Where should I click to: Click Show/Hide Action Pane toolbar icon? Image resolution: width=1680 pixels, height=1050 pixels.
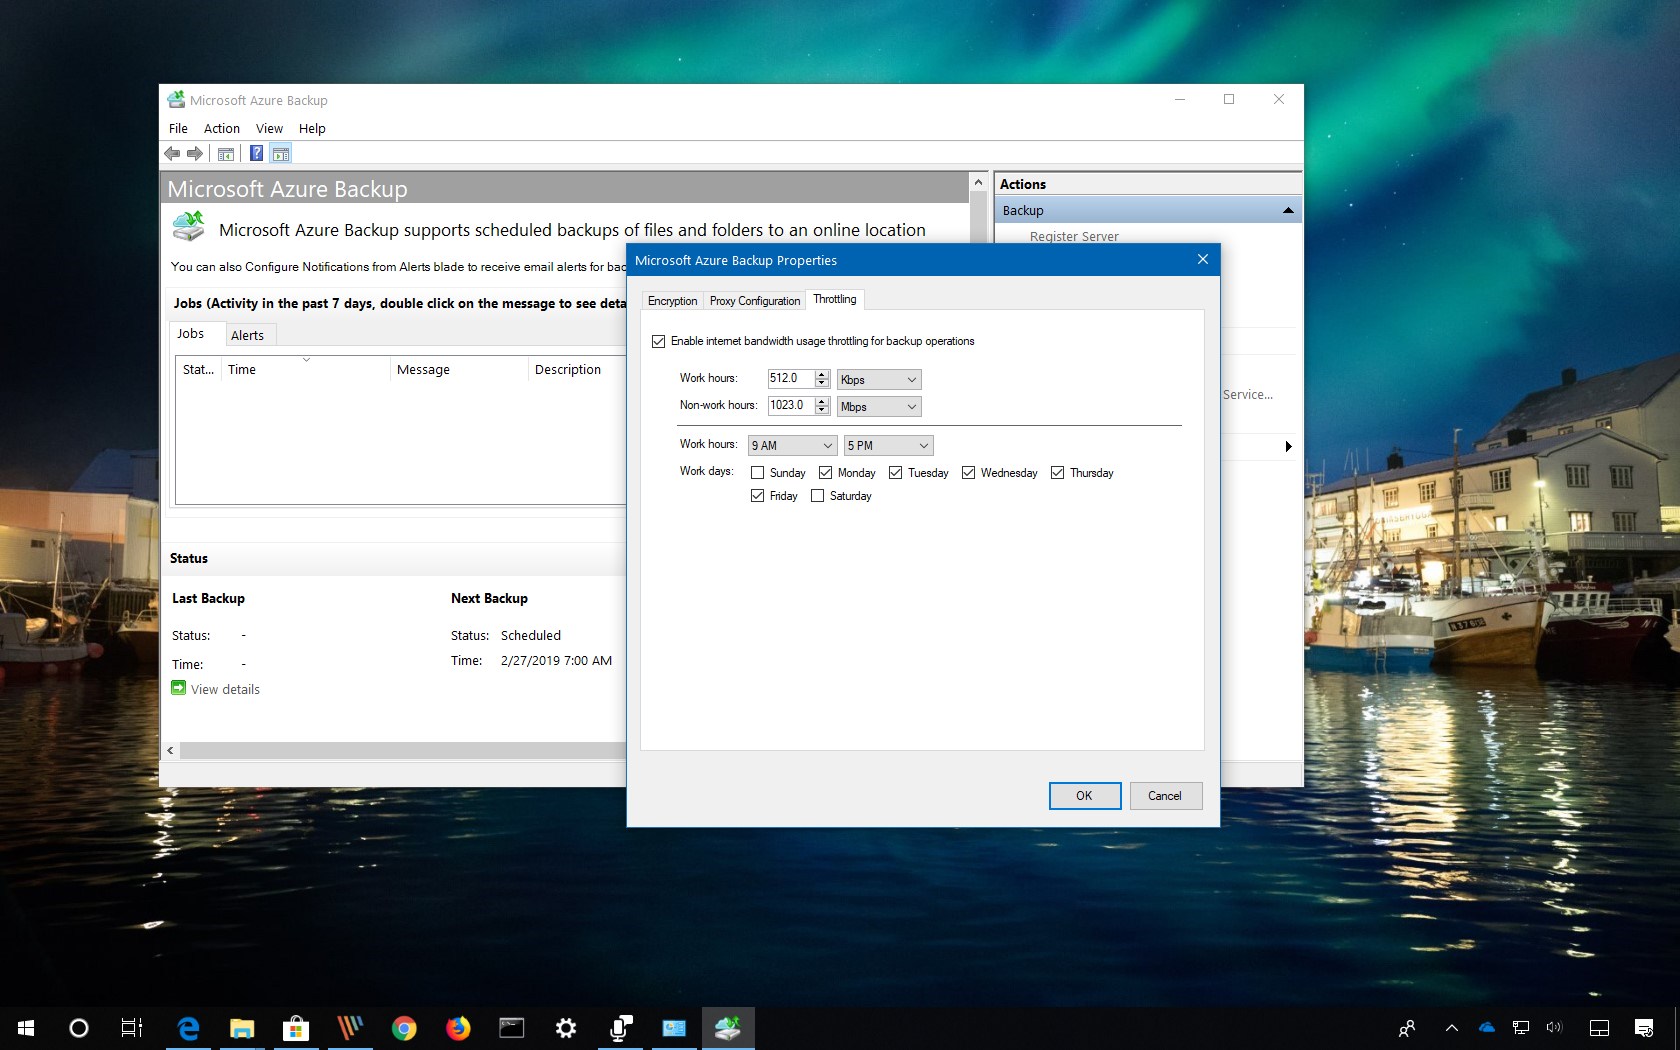pos(281,154)
